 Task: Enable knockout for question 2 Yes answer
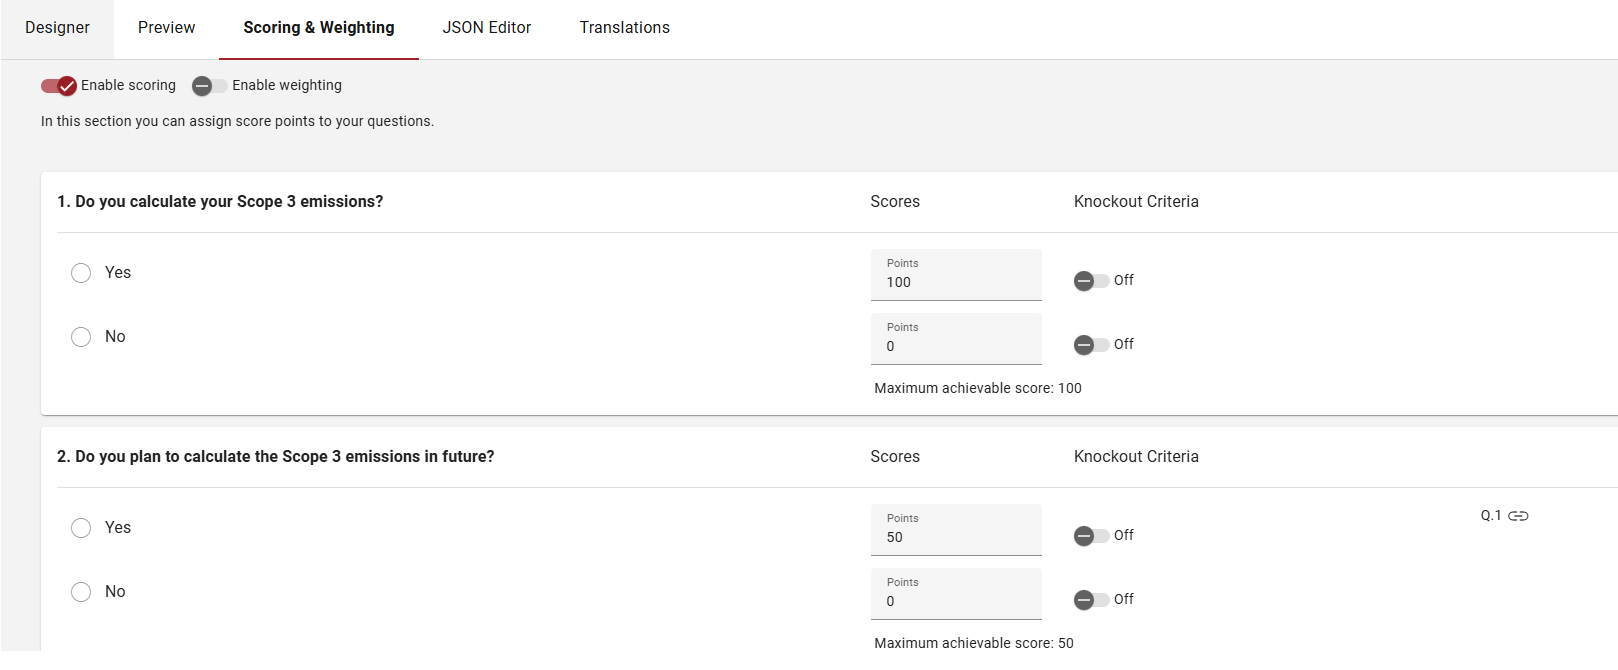pos(1091,536)
